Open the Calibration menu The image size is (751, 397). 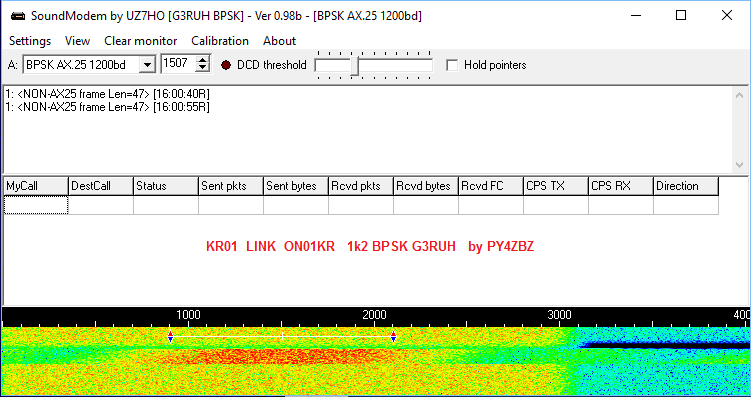[x=220, y=41]
